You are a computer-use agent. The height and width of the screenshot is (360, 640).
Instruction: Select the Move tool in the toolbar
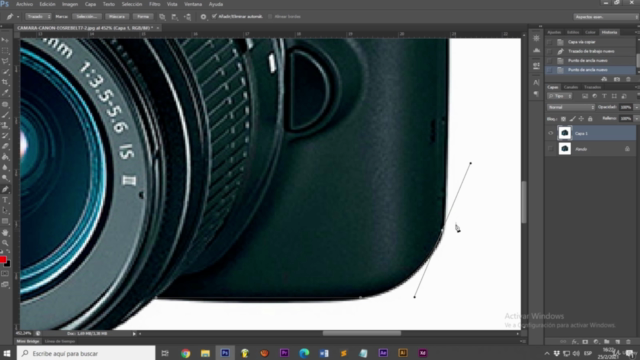click(5, 40)
